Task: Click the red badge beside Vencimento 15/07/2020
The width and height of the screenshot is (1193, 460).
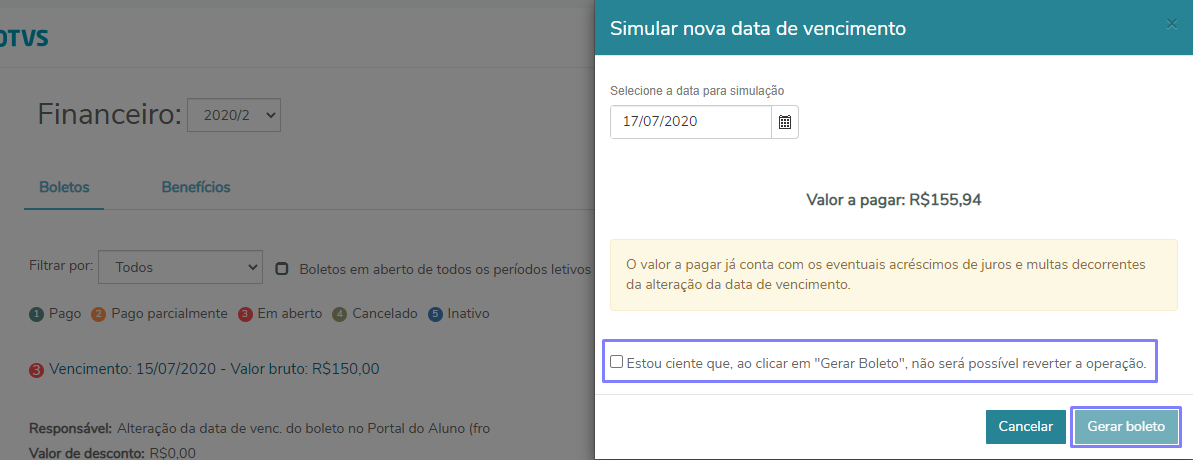Action: tap(37, 370)
